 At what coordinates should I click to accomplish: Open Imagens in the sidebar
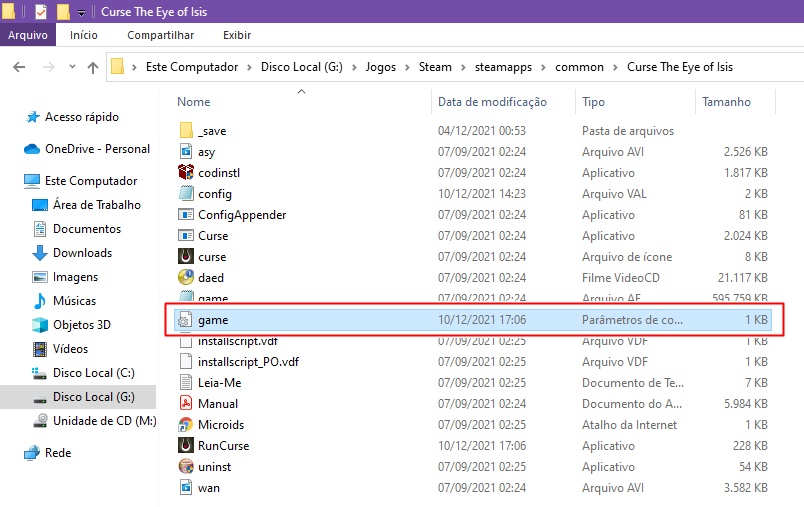coord(75,277)
